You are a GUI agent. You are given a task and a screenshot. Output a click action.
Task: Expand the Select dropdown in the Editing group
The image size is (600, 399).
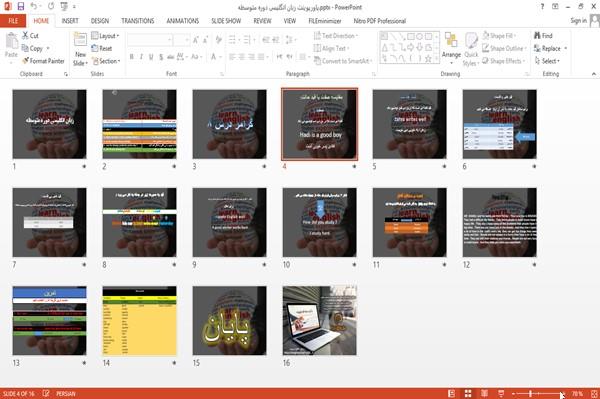[x=548, y=61]
